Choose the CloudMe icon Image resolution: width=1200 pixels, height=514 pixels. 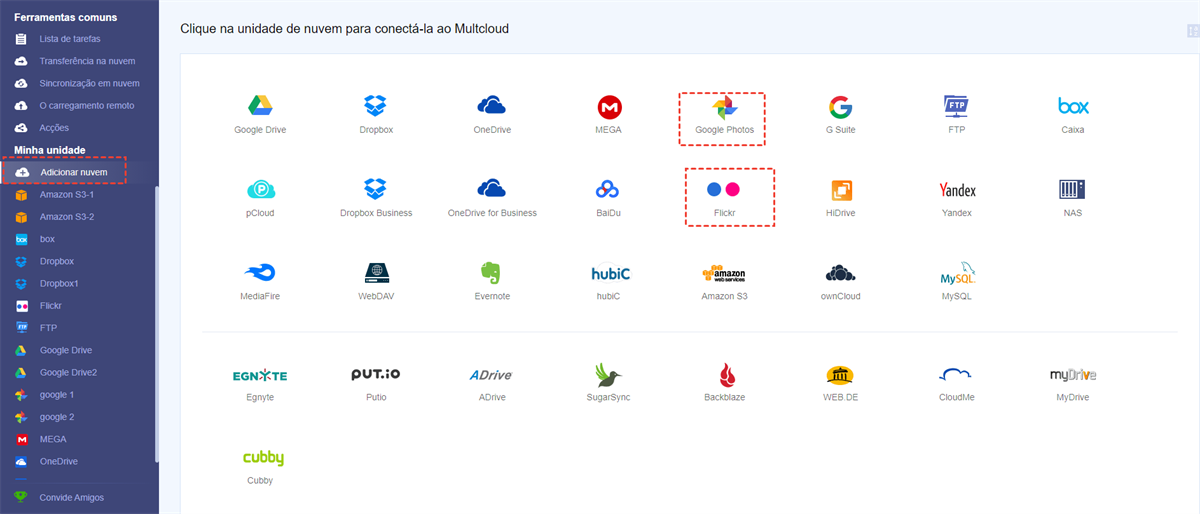click(x=957, y=375)
